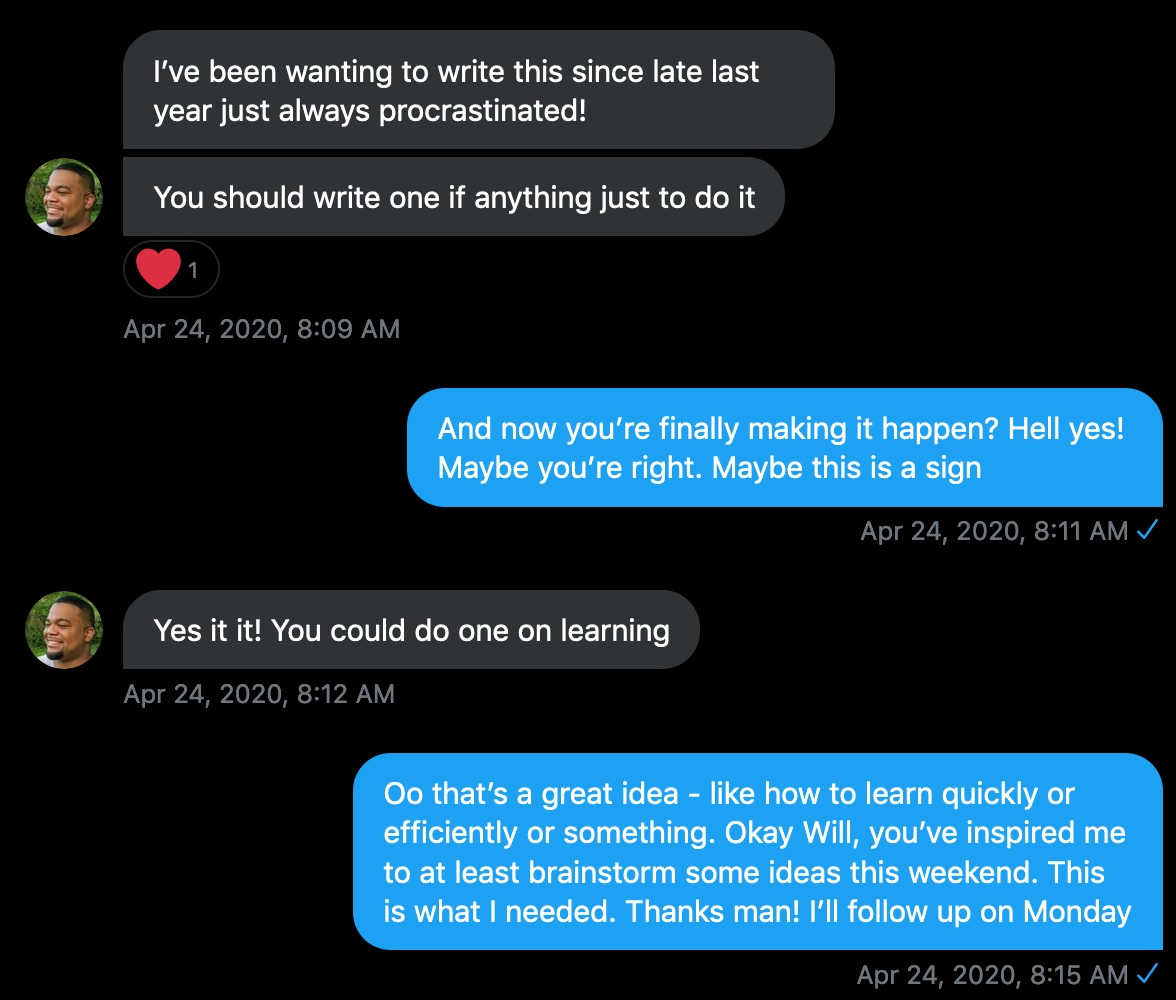Select the "You should write one" message bubble
1176x1000 pixels.
(453, 197)
